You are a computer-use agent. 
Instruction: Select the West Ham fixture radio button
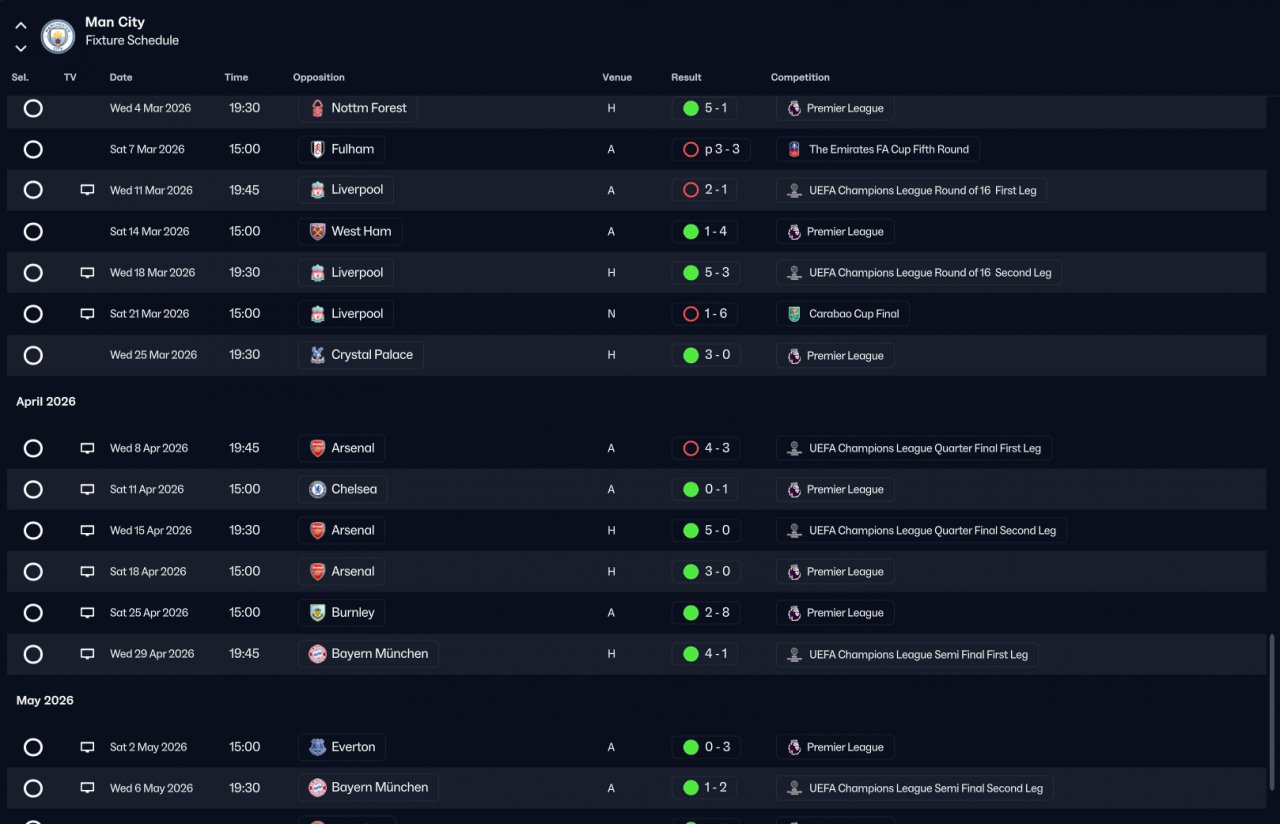point(33,232)
